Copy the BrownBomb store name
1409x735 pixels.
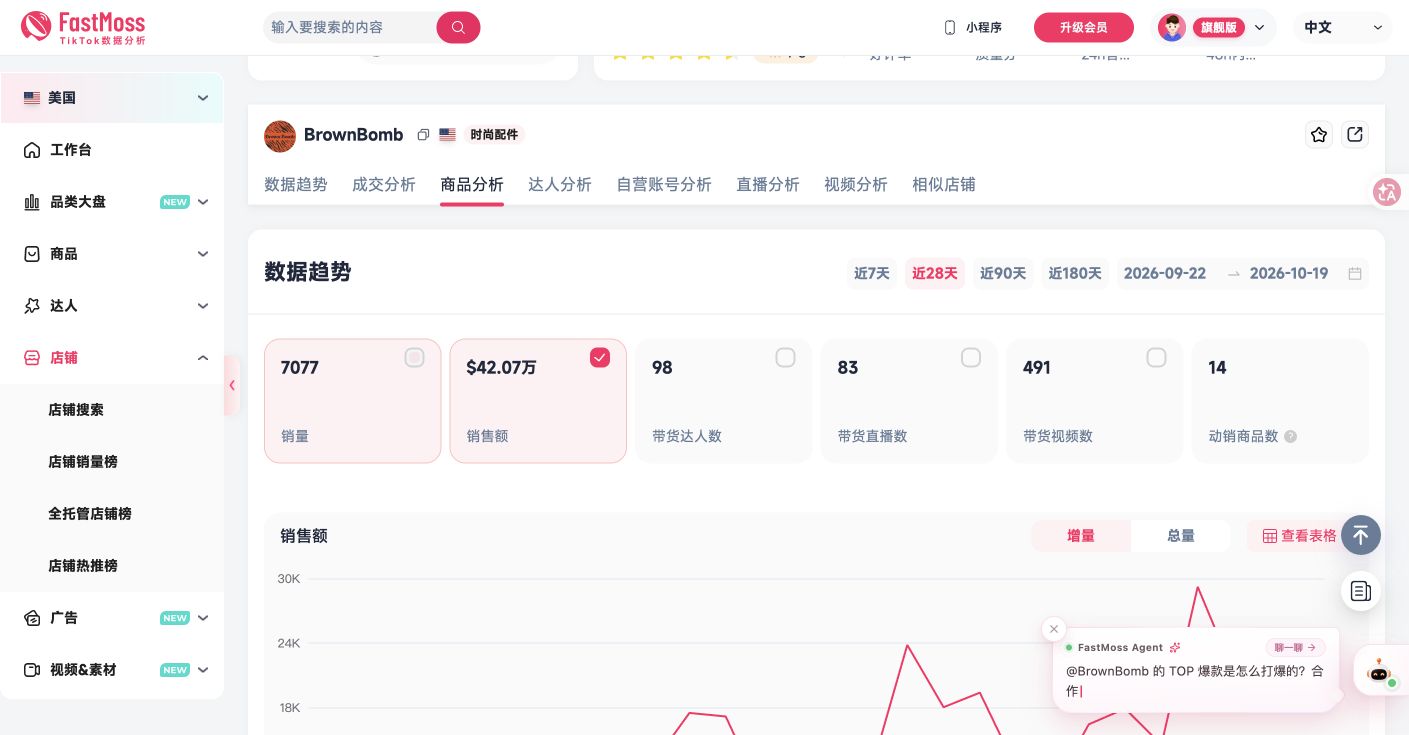point(423,135)
